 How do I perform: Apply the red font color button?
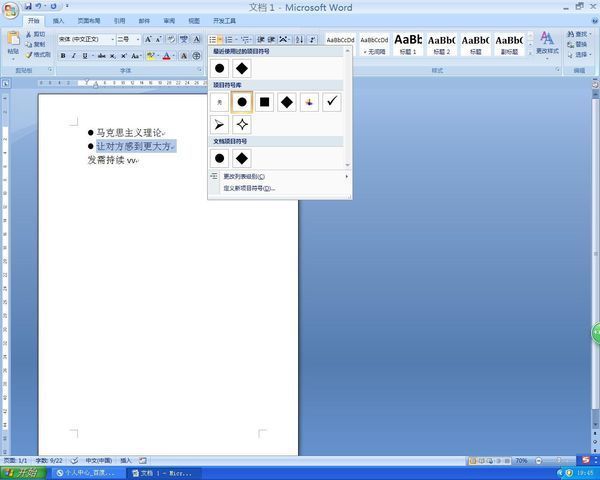[166, 56]
